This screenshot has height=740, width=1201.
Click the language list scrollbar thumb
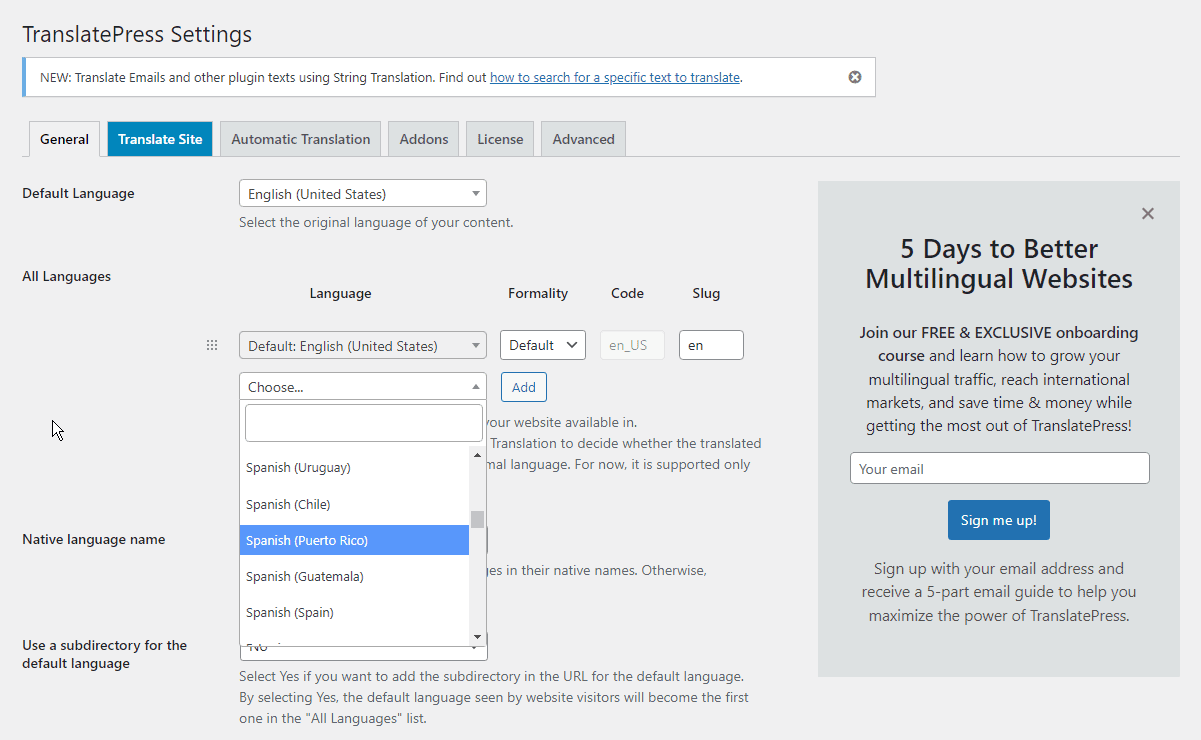click(477, 519)
